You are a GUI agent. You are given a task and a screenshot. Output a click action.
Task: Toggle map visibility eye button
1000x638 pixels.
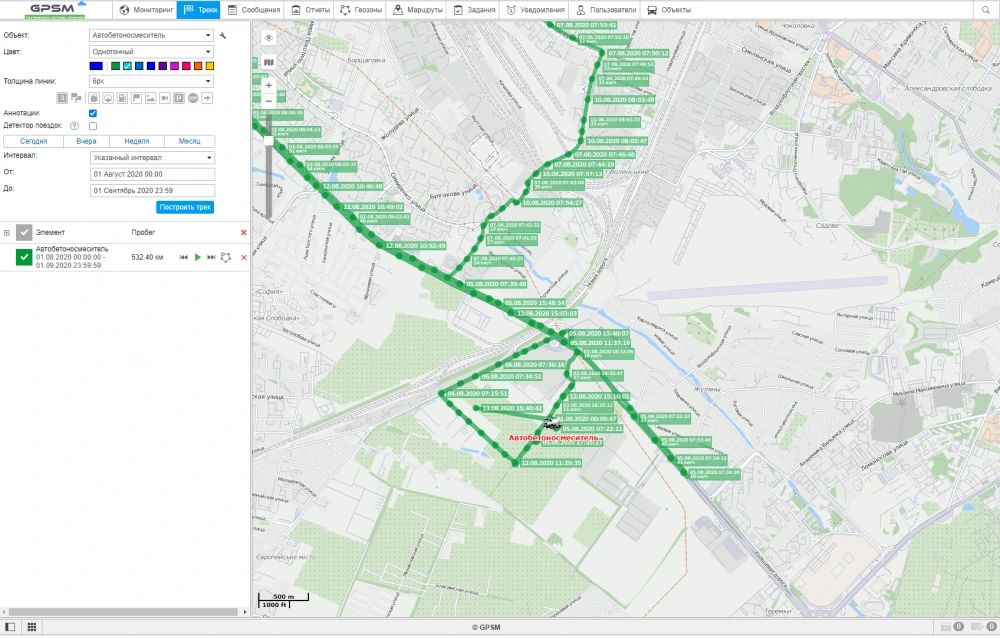tap(268, 37)
